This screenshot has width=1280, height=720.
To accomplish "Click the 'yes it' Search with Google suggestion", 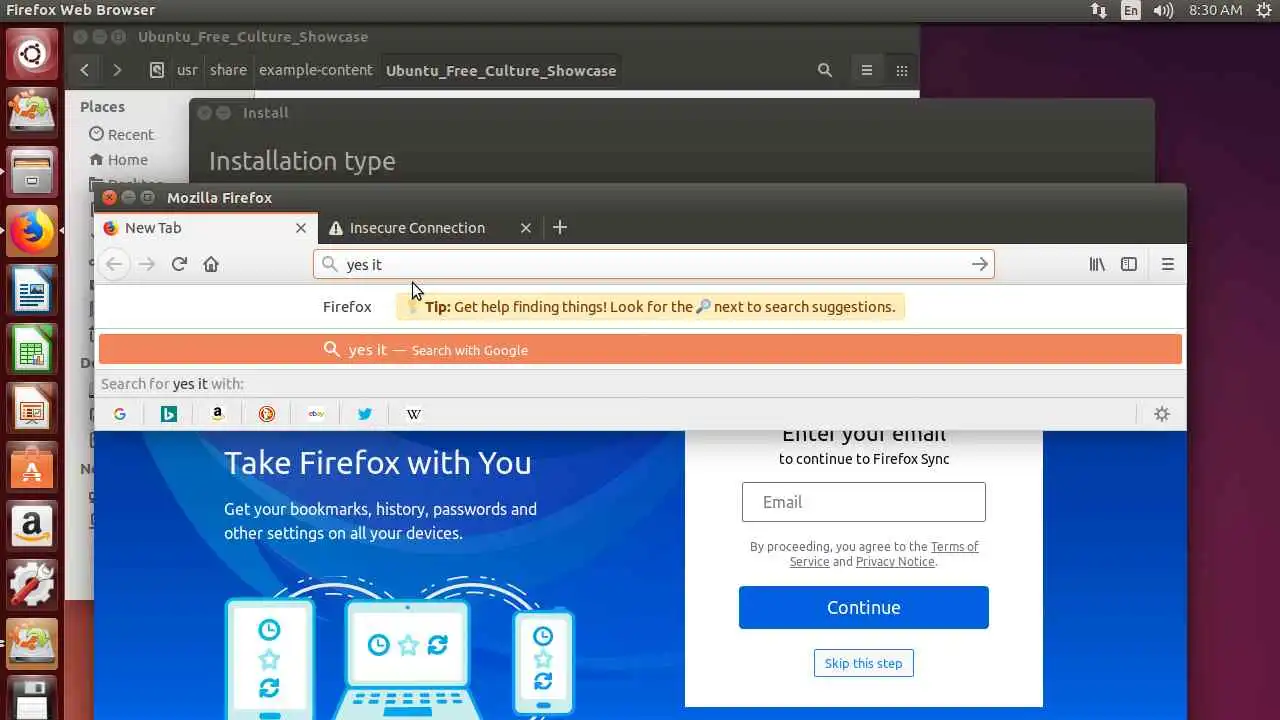I will click(640, 350).
